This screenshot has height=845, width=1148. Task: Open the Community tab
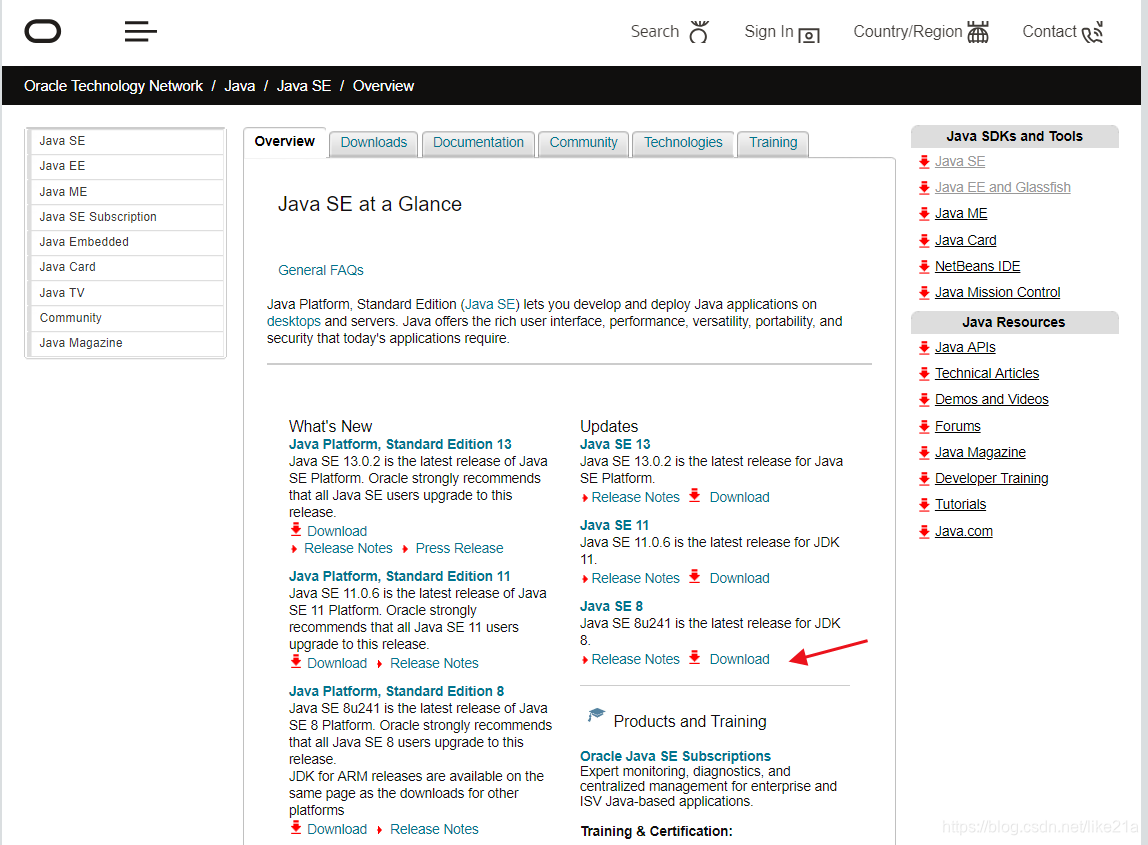pyautogui.click(x=584, y=143)
